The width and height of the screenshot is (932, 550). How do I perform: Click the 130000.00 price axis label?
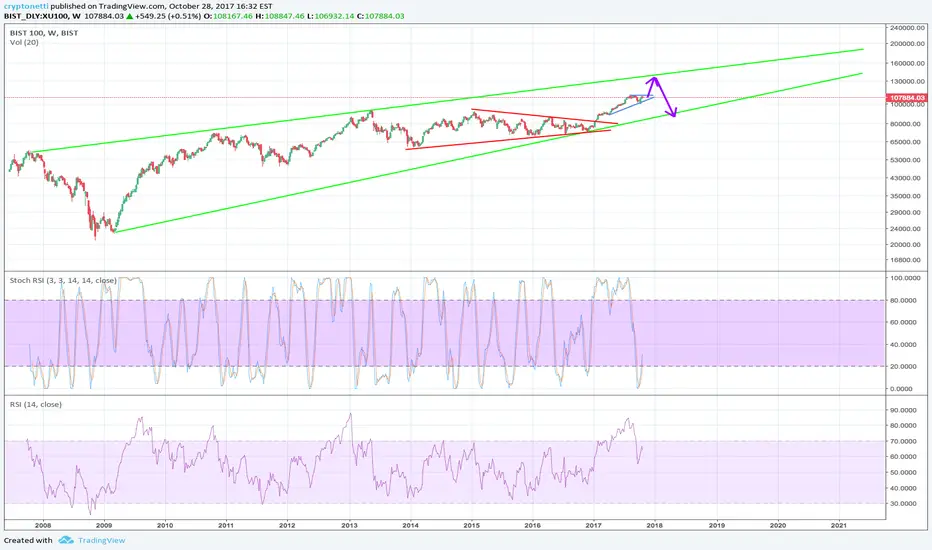pyautogui.click(x=907, y=81)
